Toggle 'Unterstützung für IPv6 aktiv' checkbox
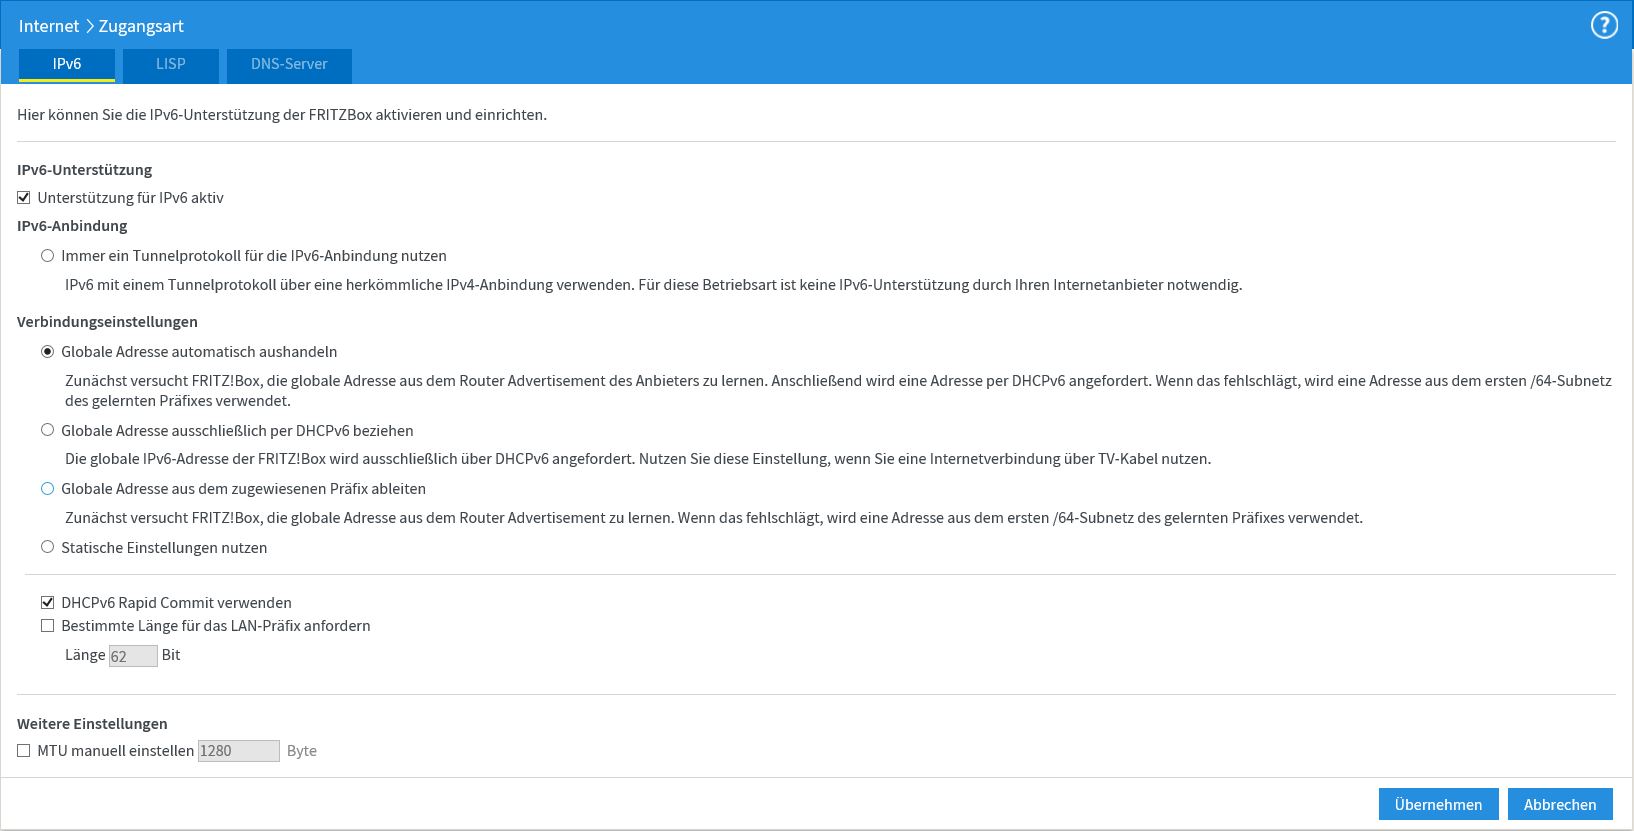Screen dimensions: 1634x831 coord(24,198)
